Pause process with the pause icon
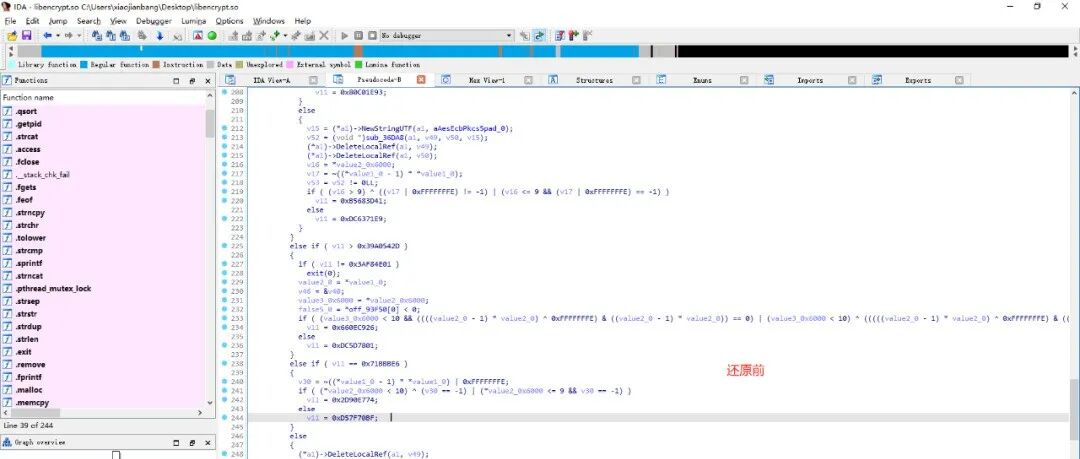The image size is (1080, 459). (359, 35)
